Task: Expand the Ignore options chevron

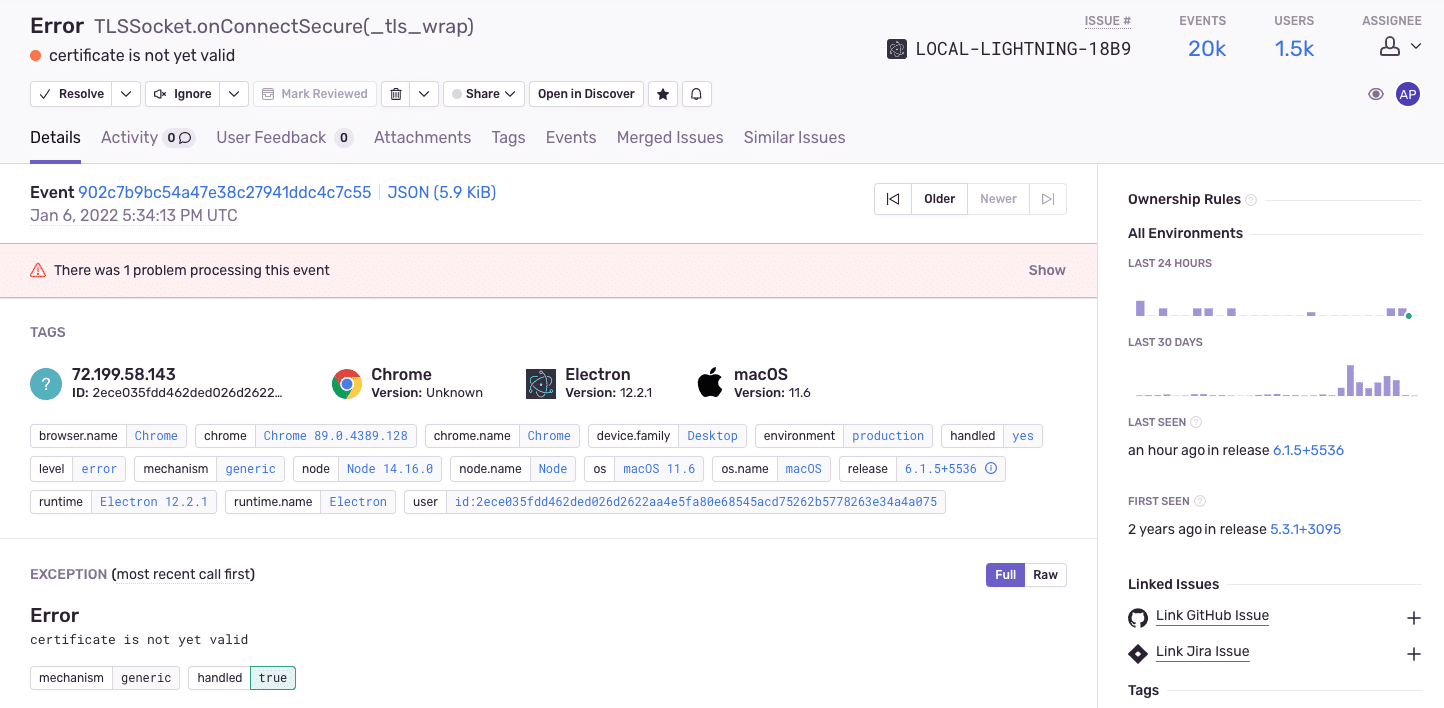Action: coord(232,93)
